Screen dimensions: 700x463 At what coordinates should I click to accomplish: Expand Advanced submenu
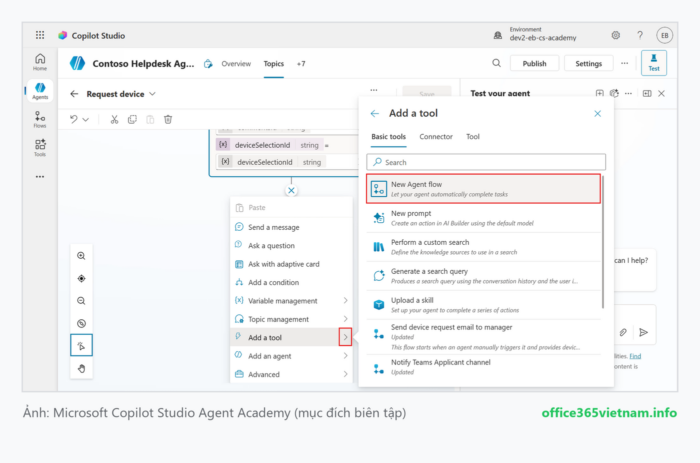345,374
